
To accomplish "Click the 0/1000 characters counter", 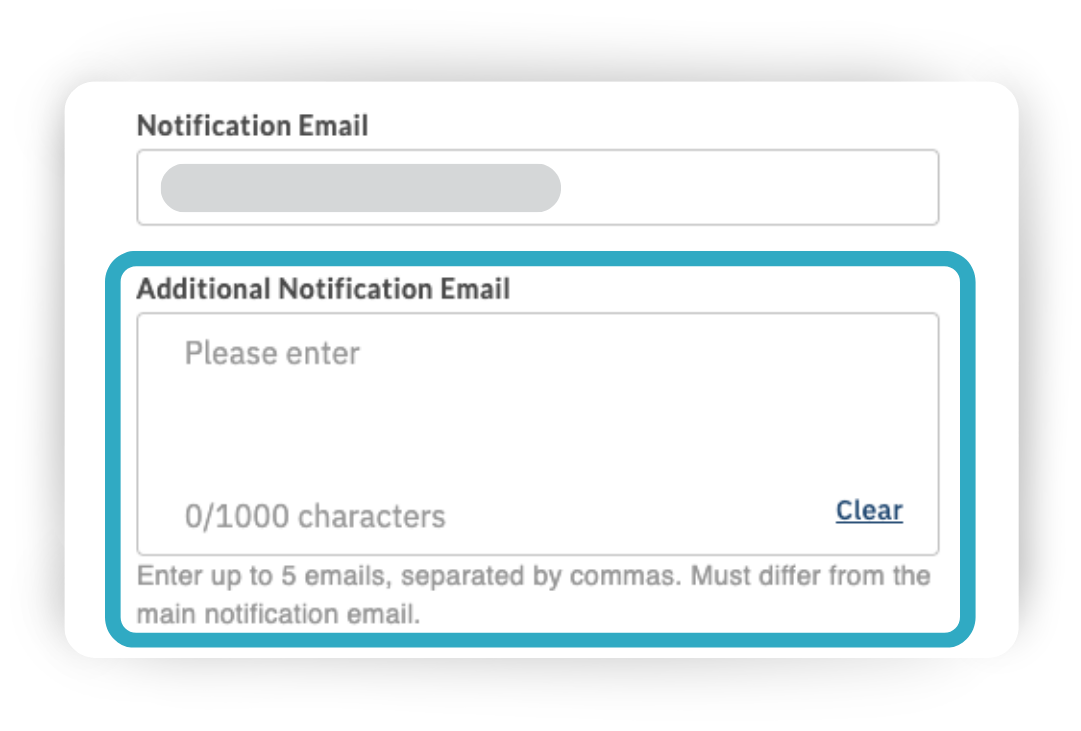I will [314, 516].
